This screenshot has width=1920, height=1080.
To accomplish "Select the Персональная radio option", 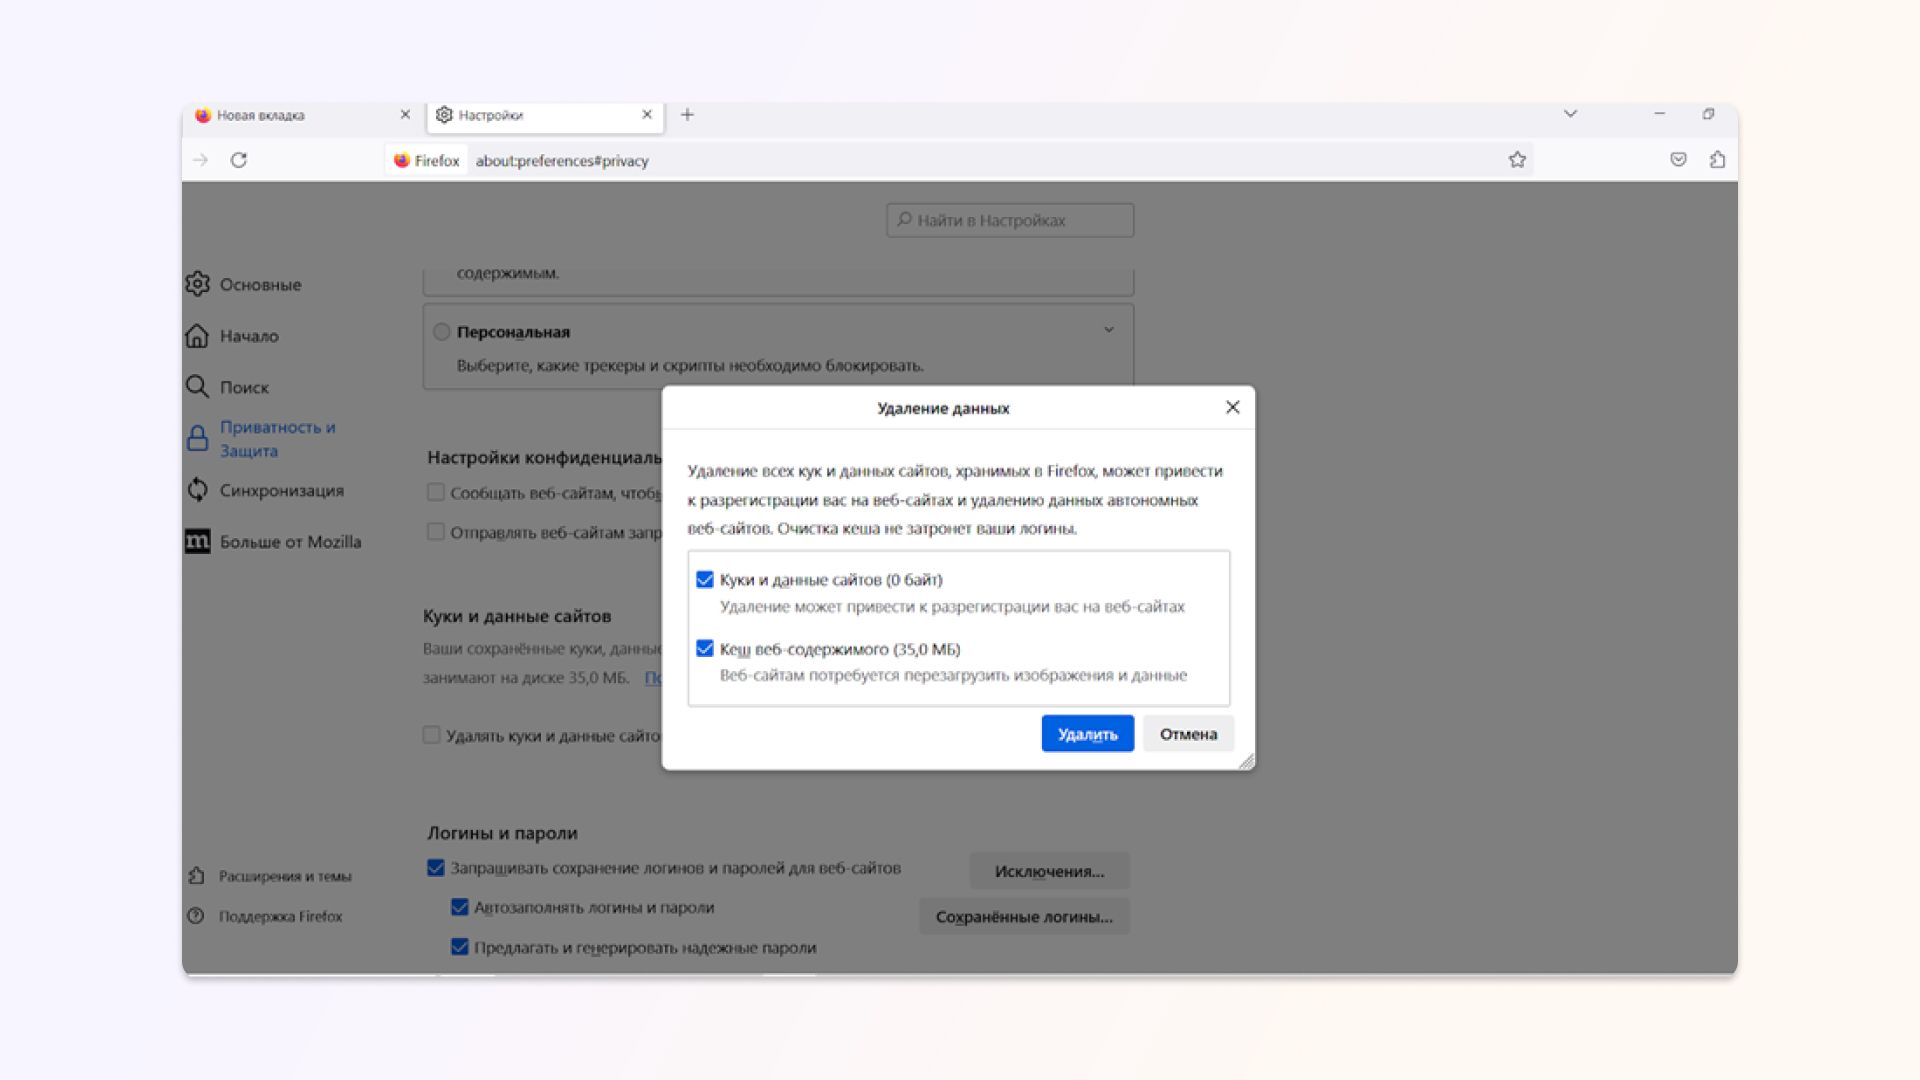I will [442, 332].
